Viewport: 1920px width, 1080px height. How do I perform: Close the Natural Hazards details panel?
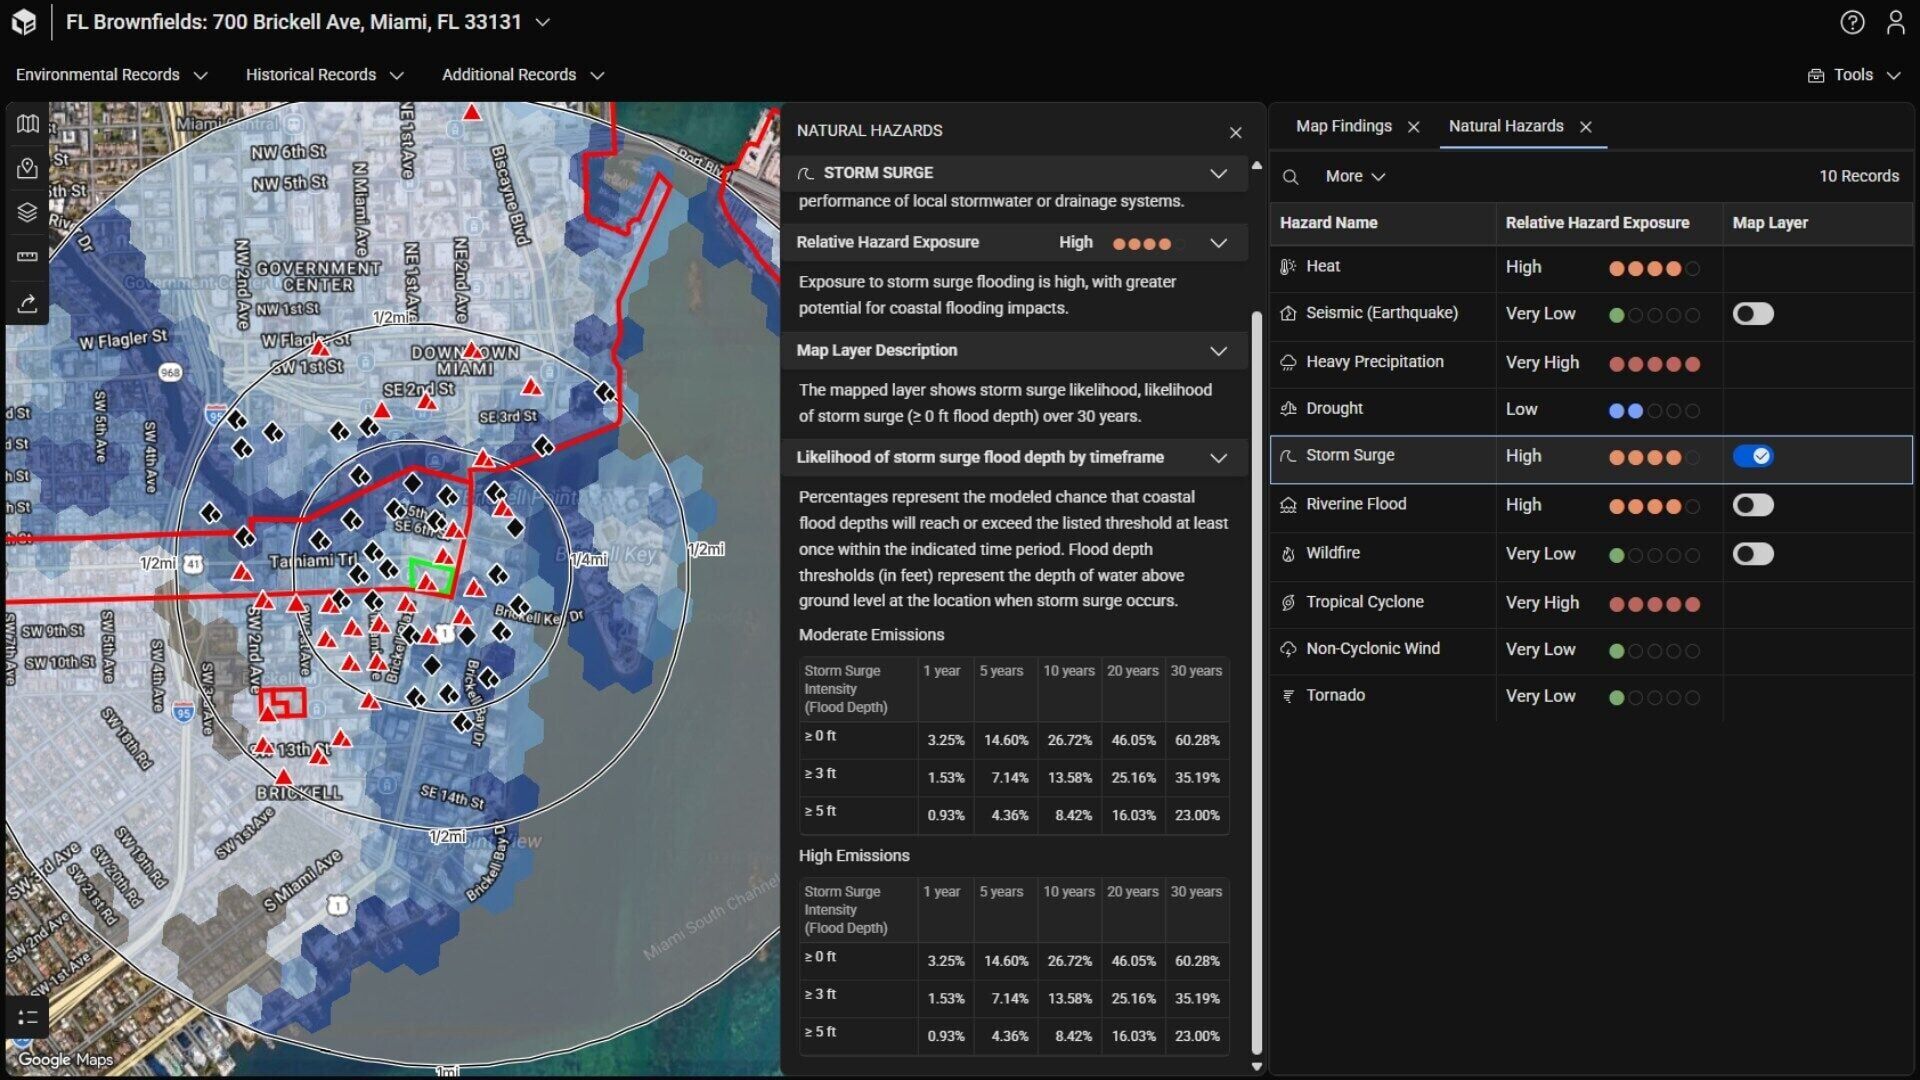click(x=1236, y=132)
